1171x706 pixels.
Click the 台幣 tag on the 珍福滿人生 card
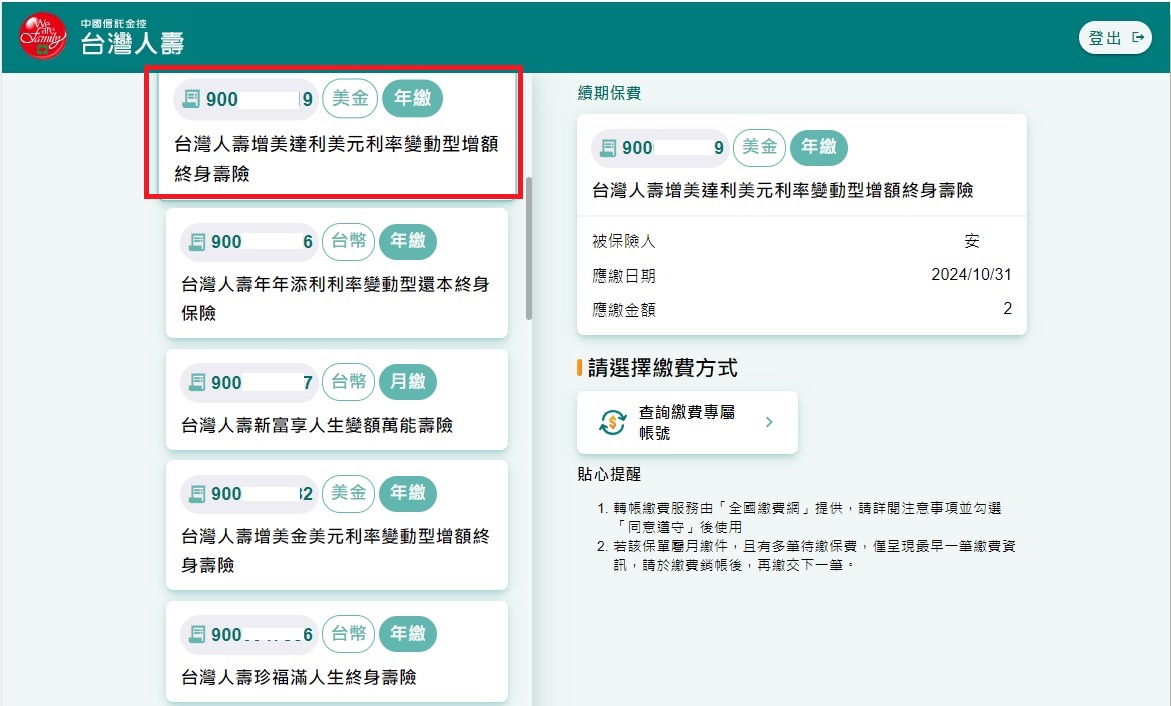click(x=349, y=634)
